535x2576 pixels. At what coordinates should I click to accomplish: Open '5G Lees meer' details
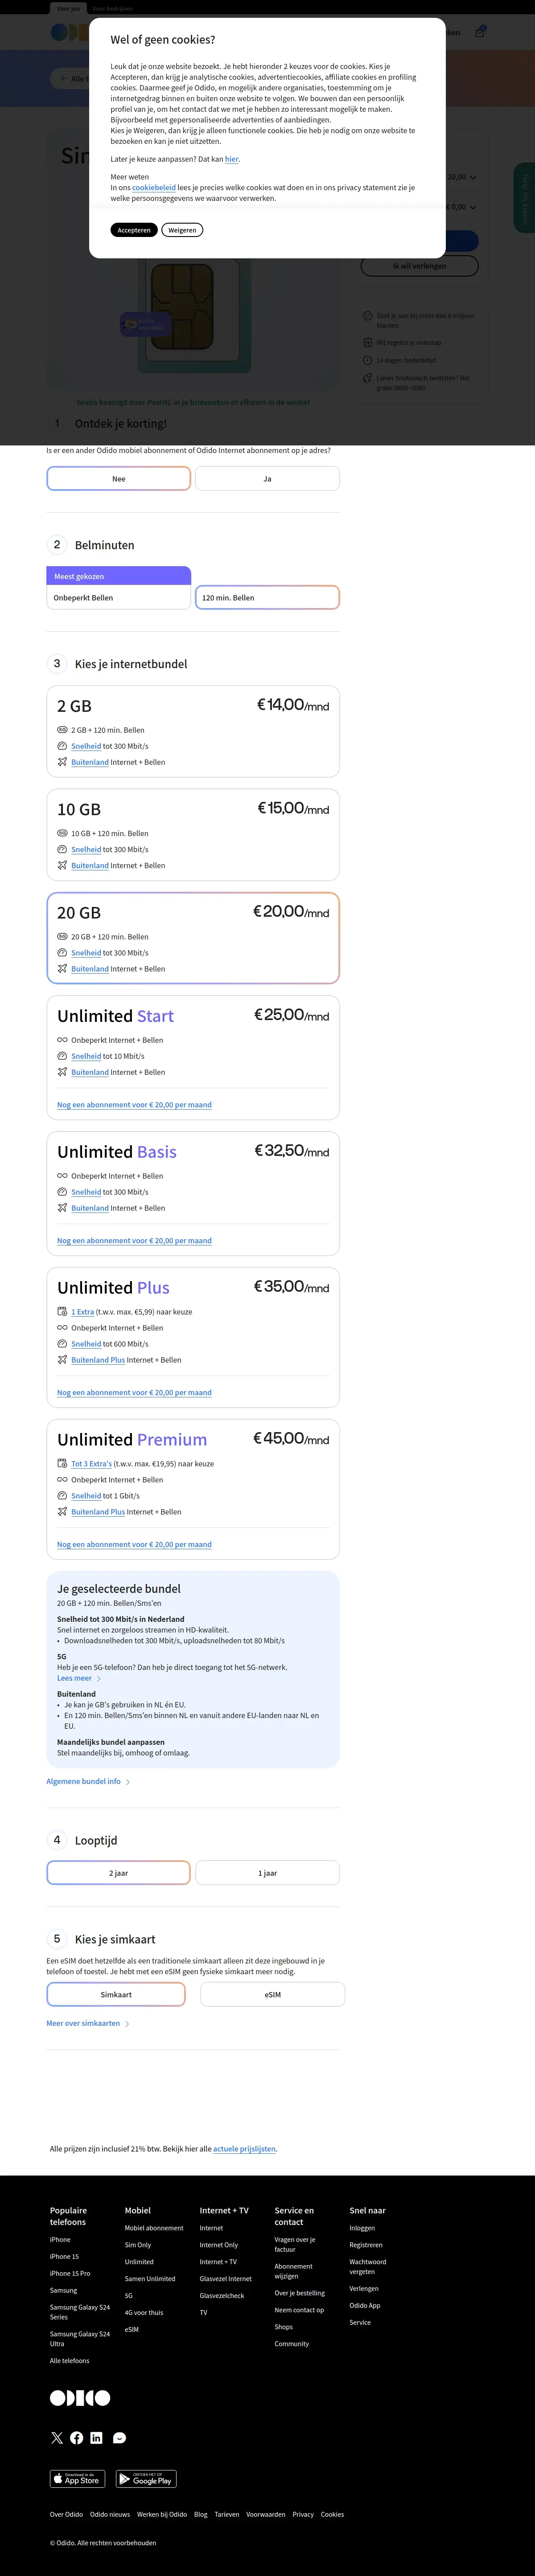click(78, 1678)
